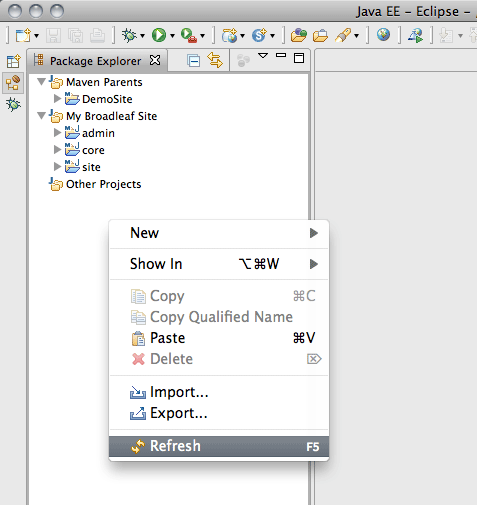Open the New submenu in context menu
The height and width of the screenshot is (505, 477).
click(x=219, y=233)
